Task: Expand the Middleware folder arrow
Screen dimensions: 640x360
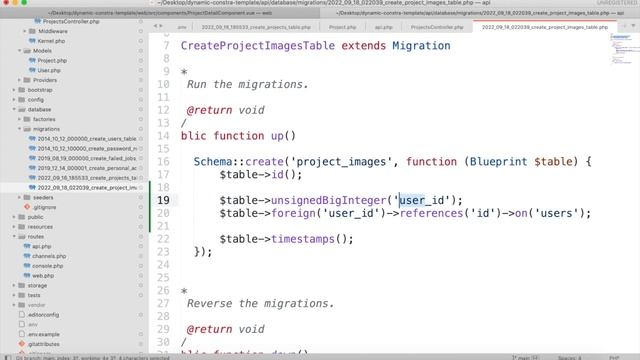Action: point(24,31)
